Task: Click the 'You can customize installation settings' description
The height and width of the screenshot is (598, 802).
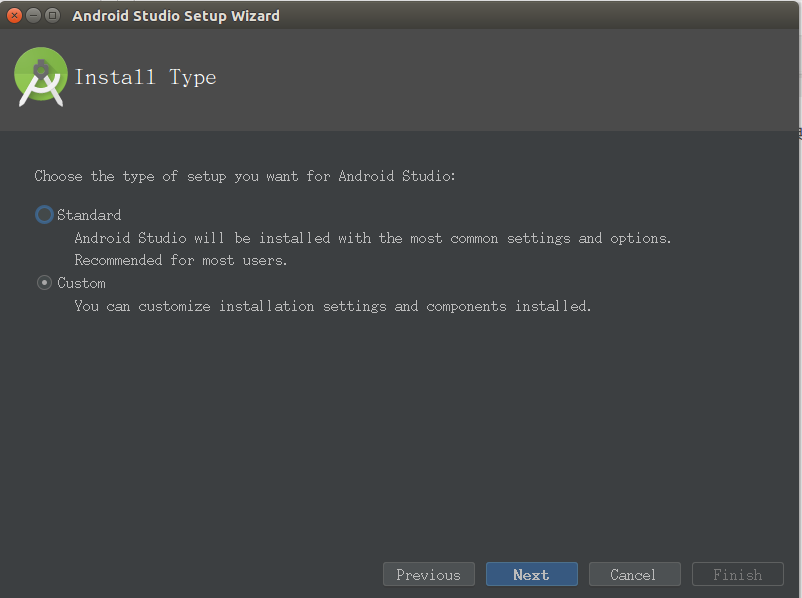Action: coord(333,306)
